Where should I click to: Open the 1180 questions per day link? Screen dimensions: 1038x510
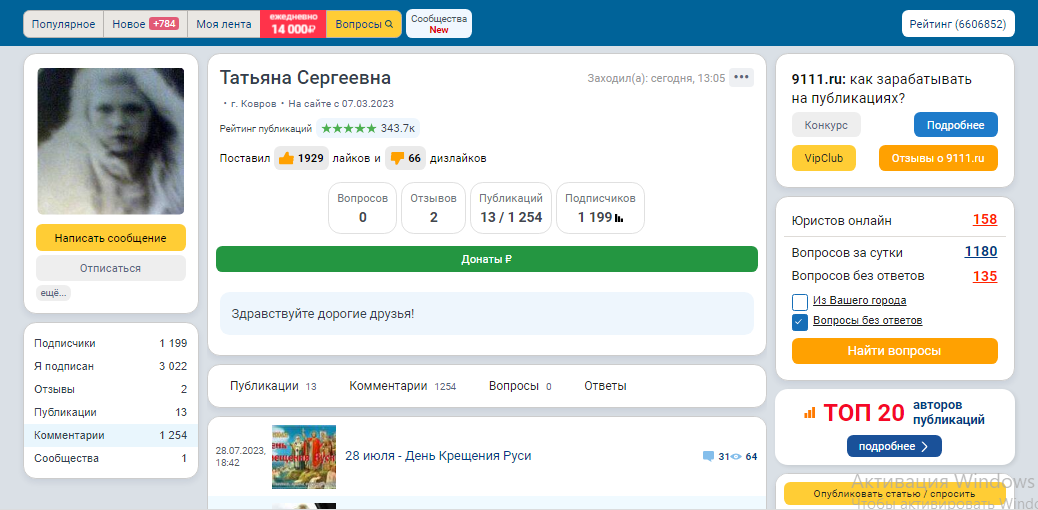[x=980, y=252]
